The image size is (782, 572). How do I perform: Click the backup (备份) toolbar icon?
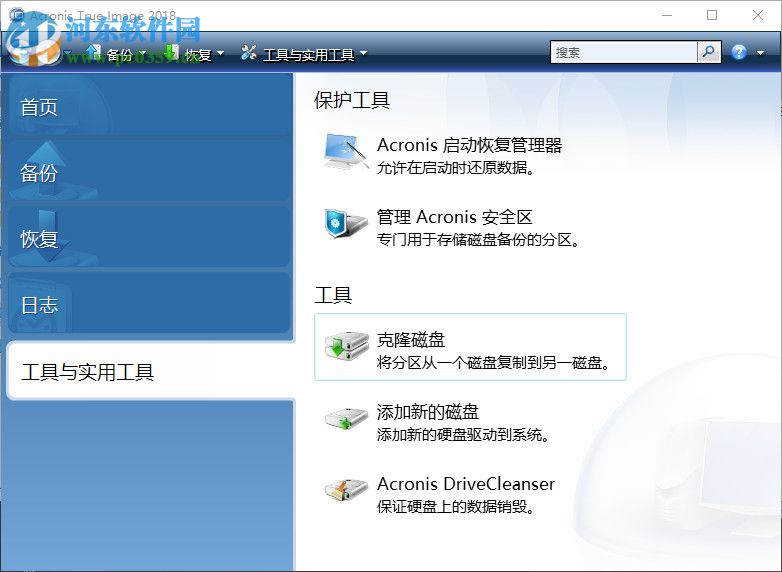pos(93,52)
